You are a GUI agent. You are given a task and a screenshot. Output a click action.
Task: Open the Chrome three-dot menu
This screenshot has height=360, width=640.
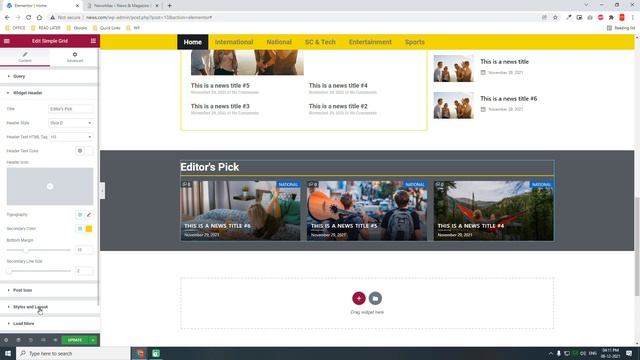[x=633, y=18]
